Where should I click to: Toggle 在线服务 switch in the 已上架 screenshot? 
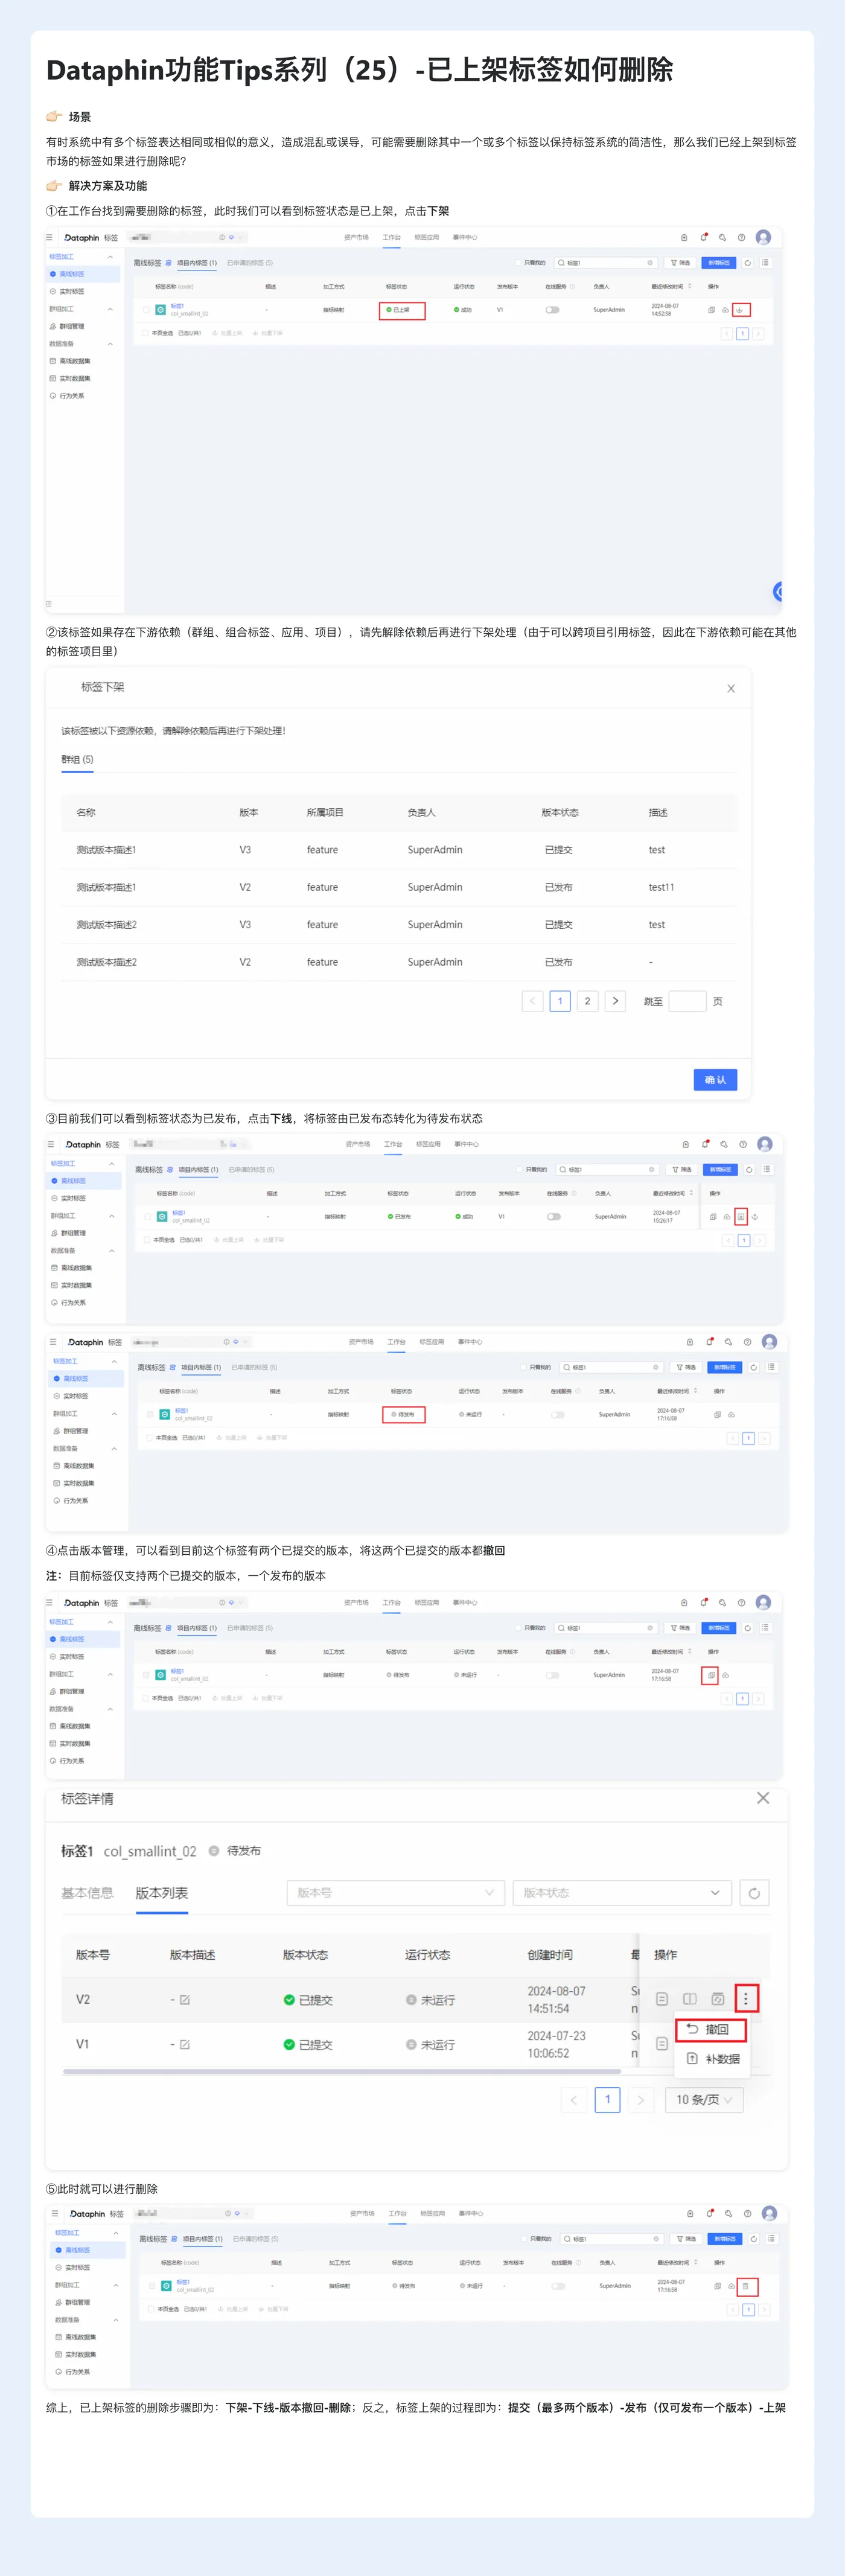click(x=552, y=310)
